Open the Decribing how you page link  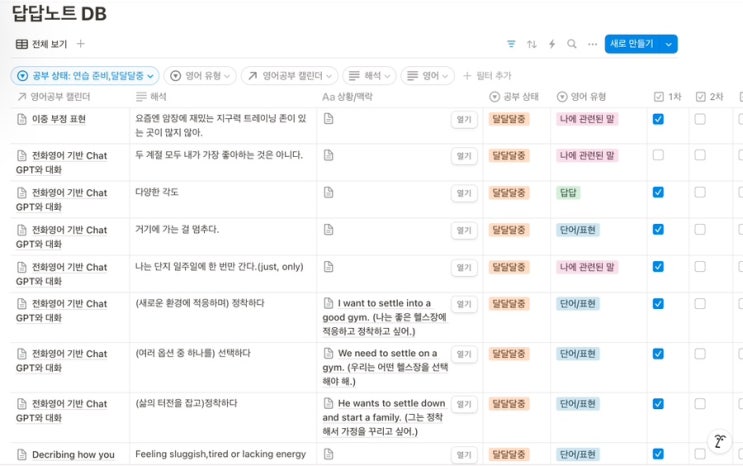pos(73,455)
